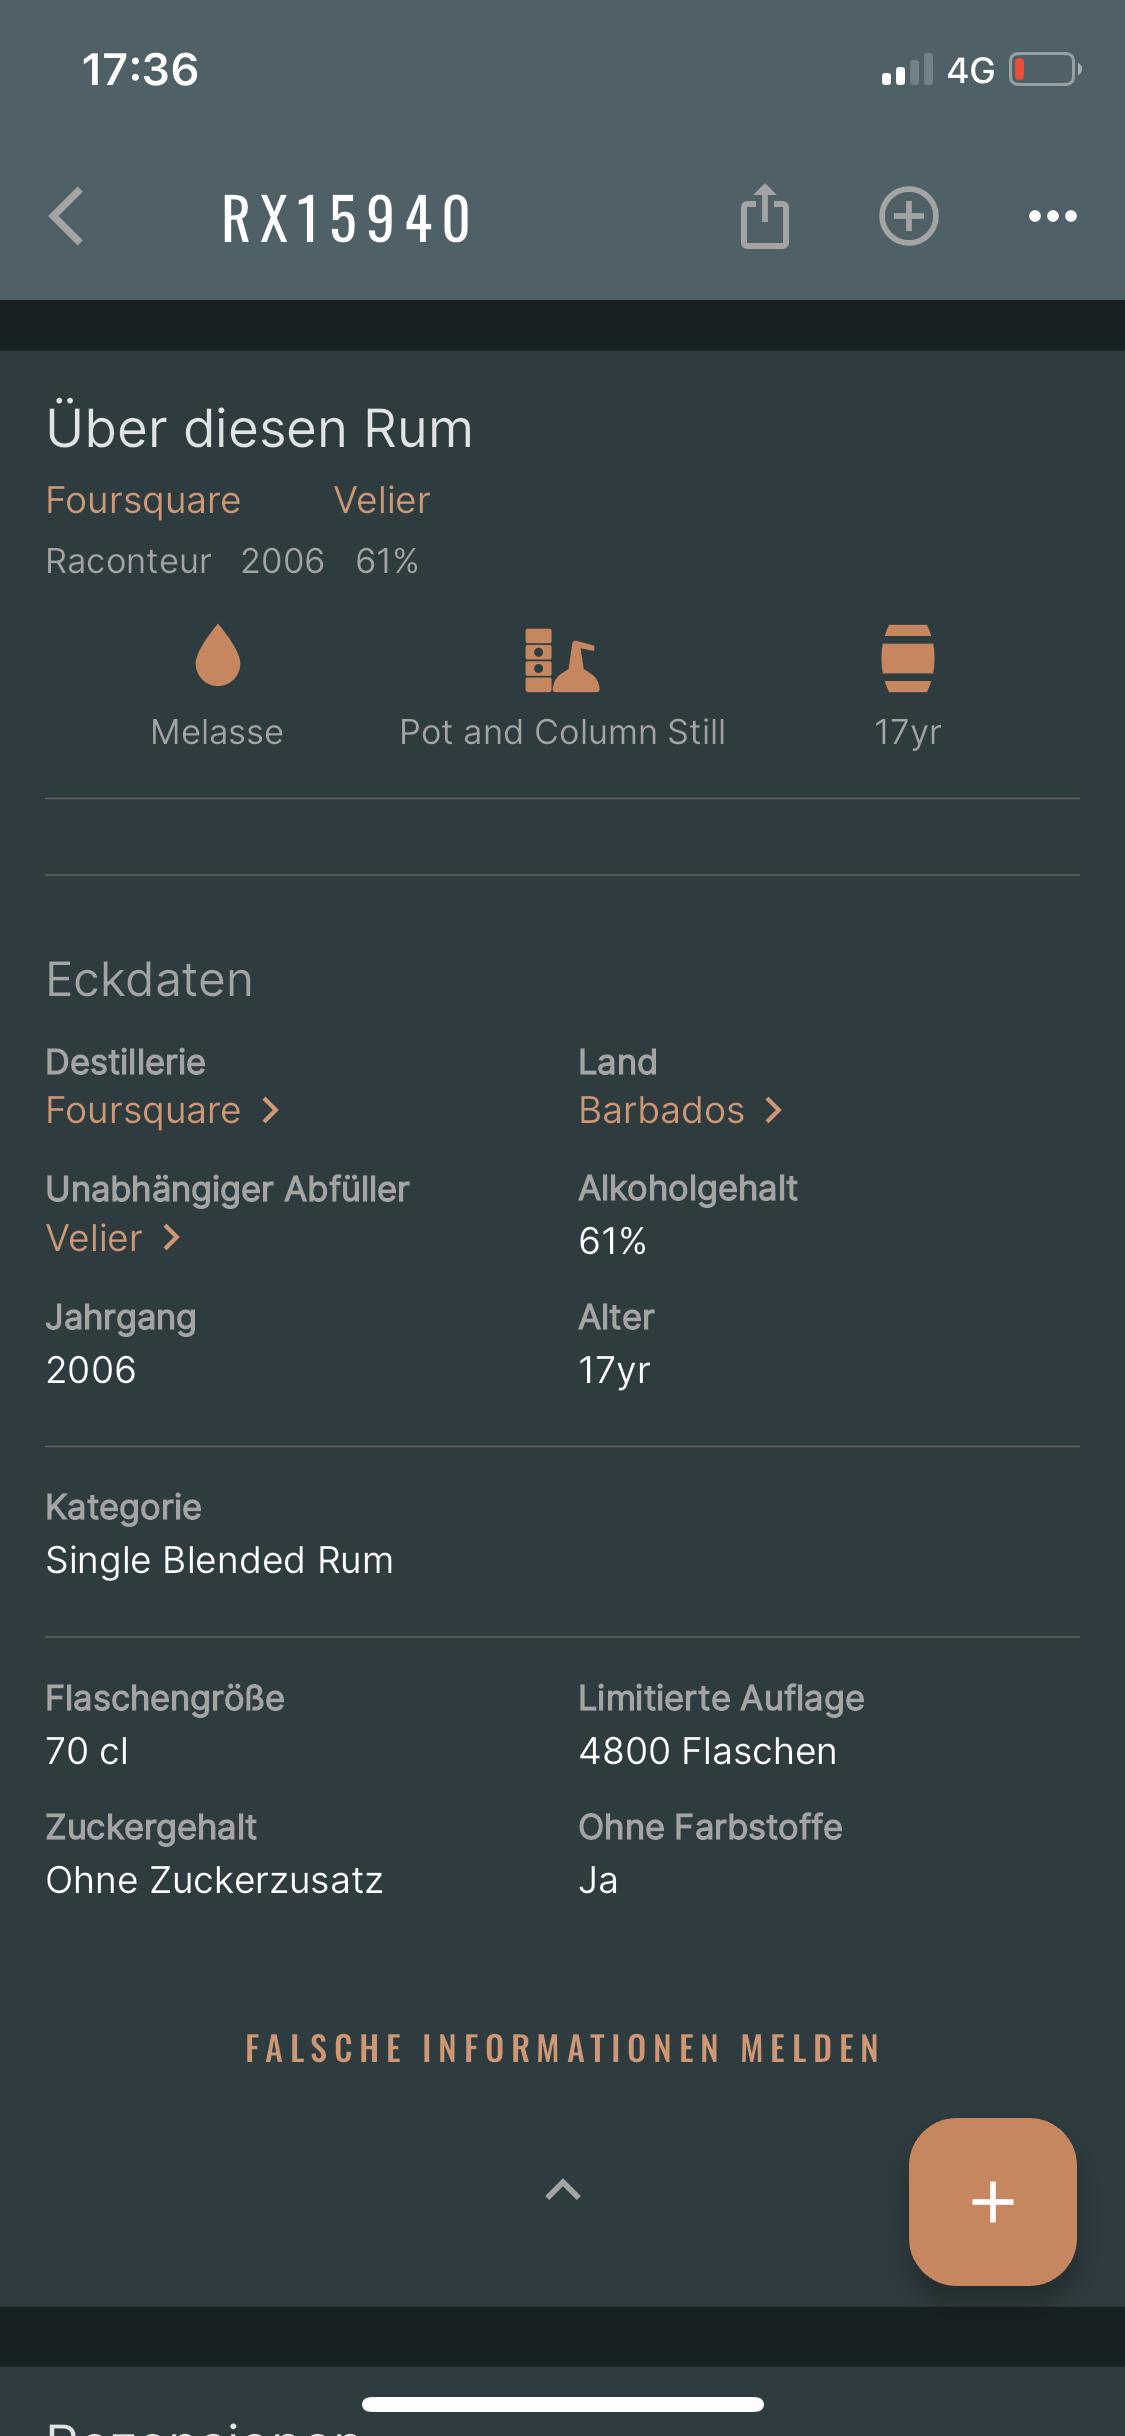Open the share sheet icon
Viewport: 1125px width, 2436px height.
(x=765, y=216)
